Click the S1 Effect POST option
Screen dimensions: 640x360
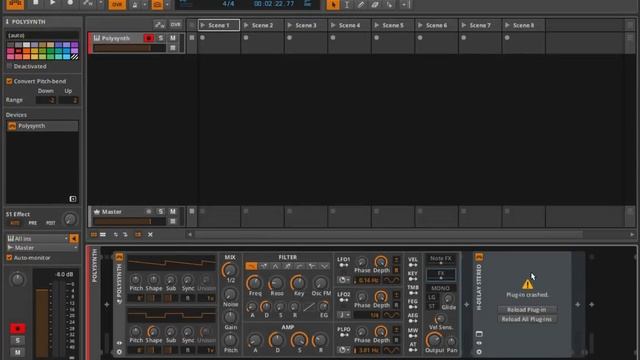coord(51,223)
